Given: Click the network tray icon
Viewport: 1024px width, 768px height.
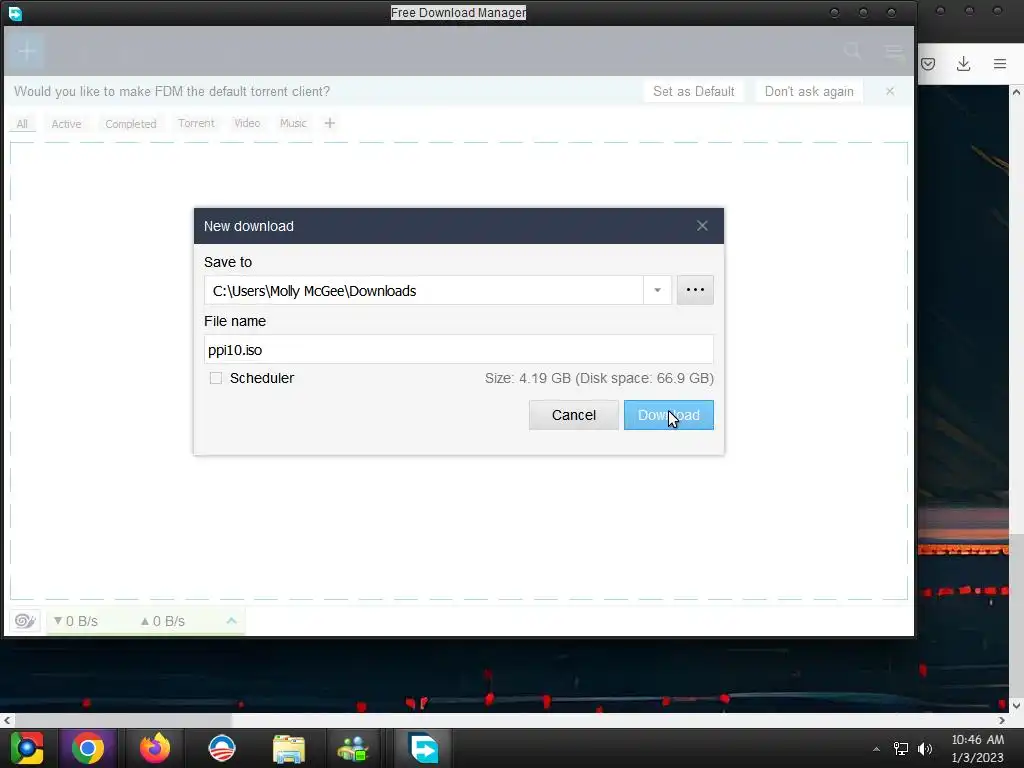Looking at the screenshot, I should pos(901,749).
